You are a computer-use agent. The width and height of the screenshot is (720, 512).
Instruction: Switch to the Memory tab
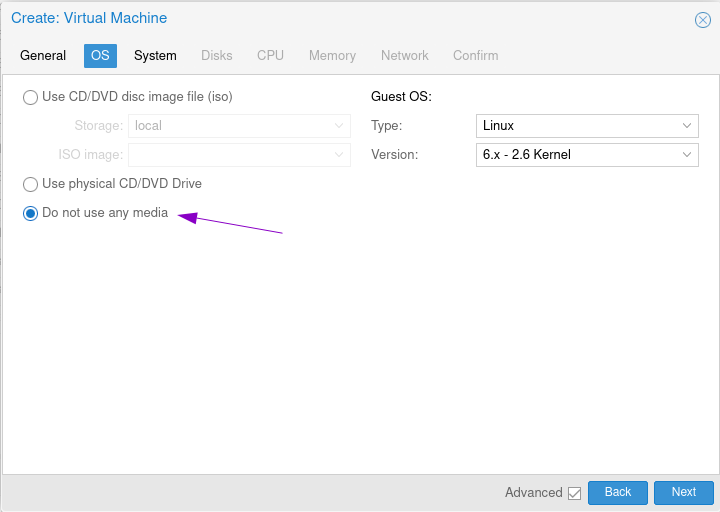pyautogui.click(x=332, y=56)
